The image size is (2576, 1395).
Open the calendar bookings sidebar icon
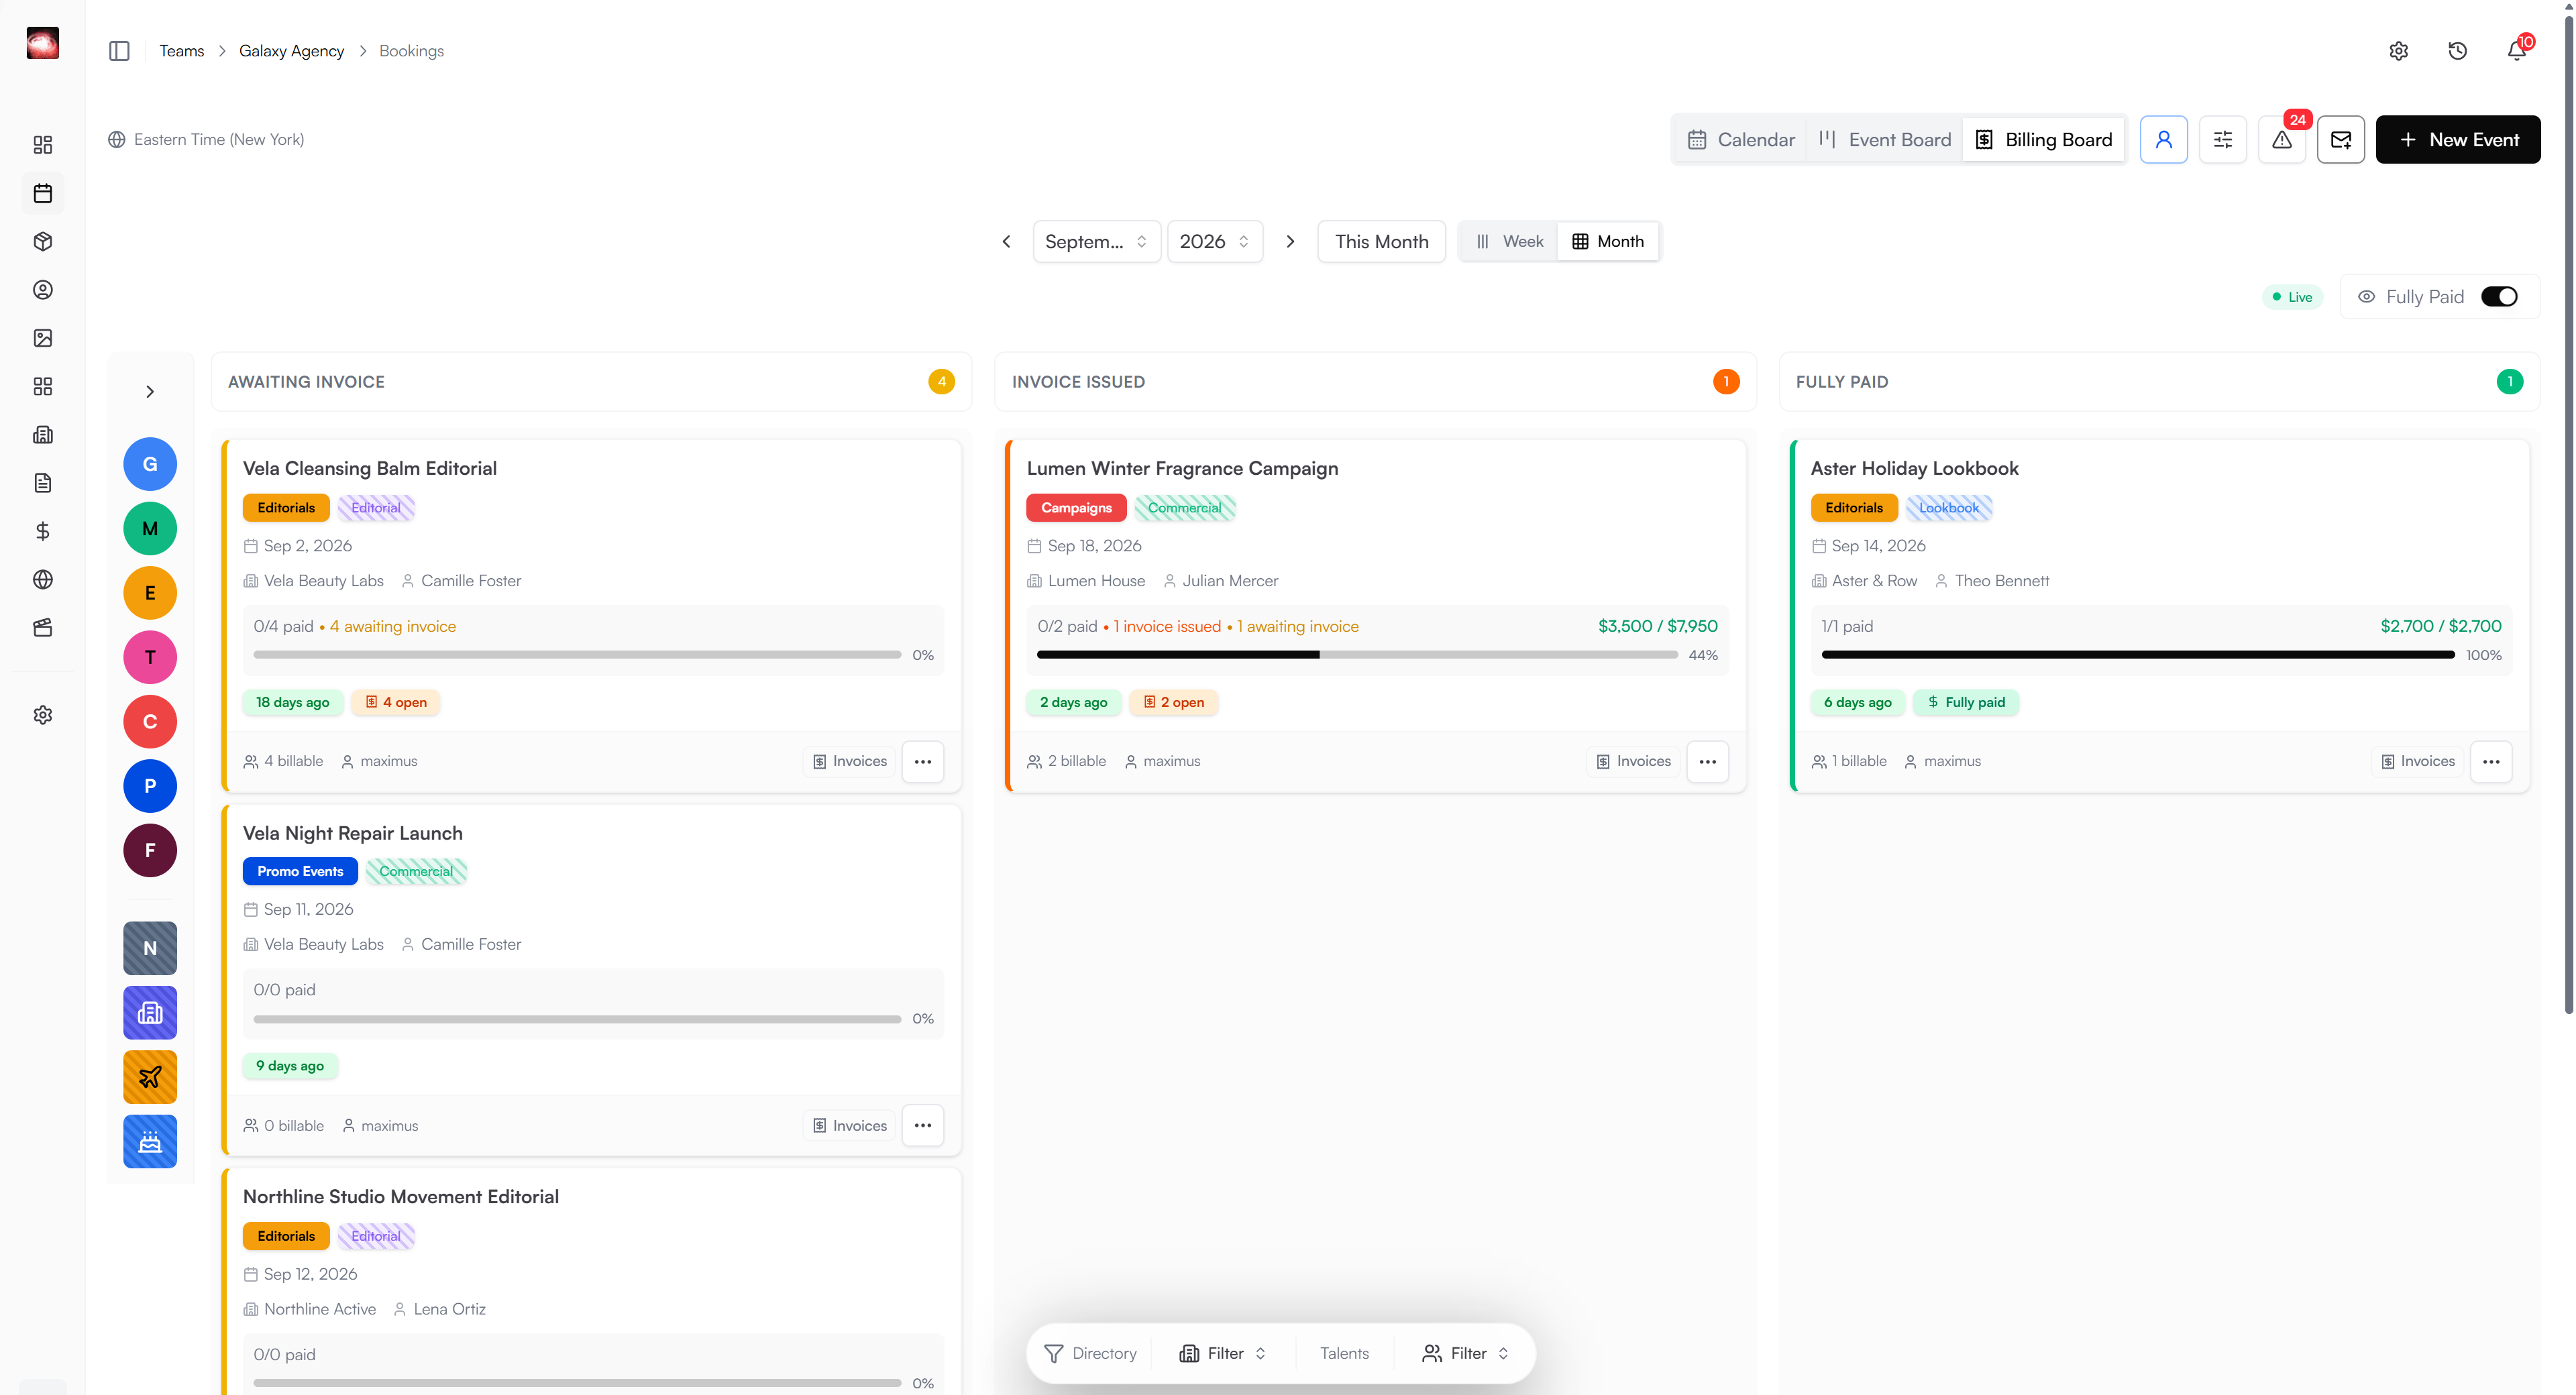(42, 193)
